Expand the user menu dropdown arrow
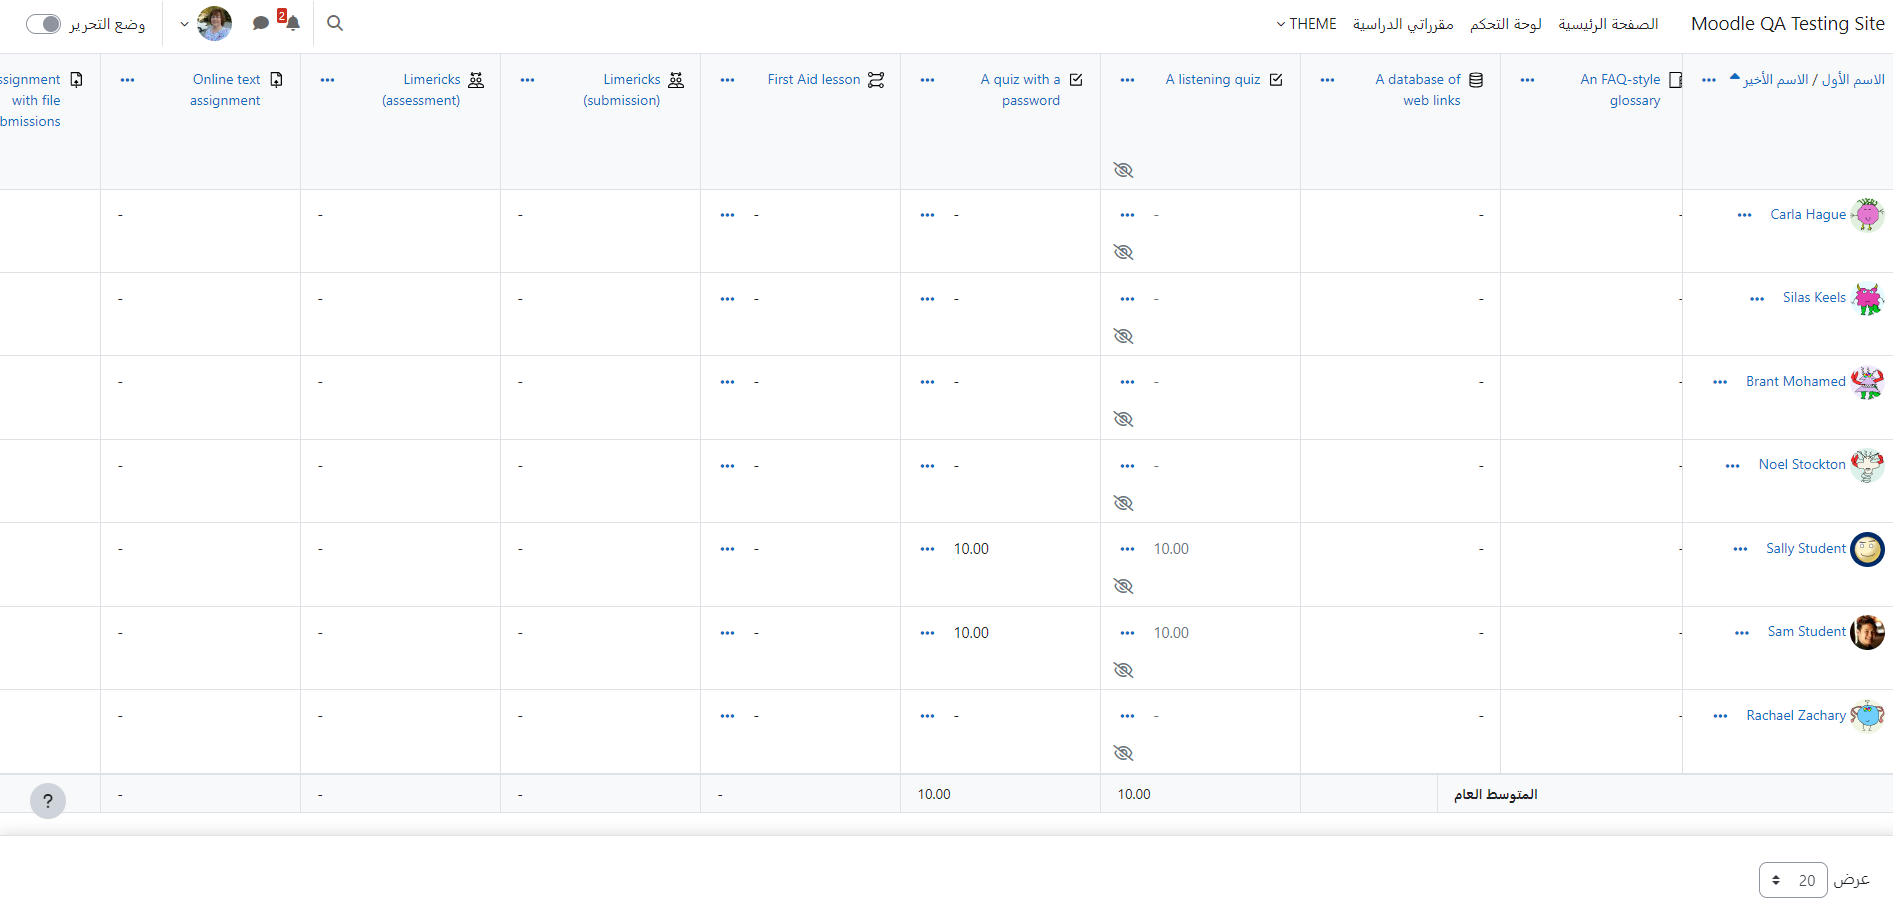Viewport: 1893px width, 923px height. click(184, 24)
